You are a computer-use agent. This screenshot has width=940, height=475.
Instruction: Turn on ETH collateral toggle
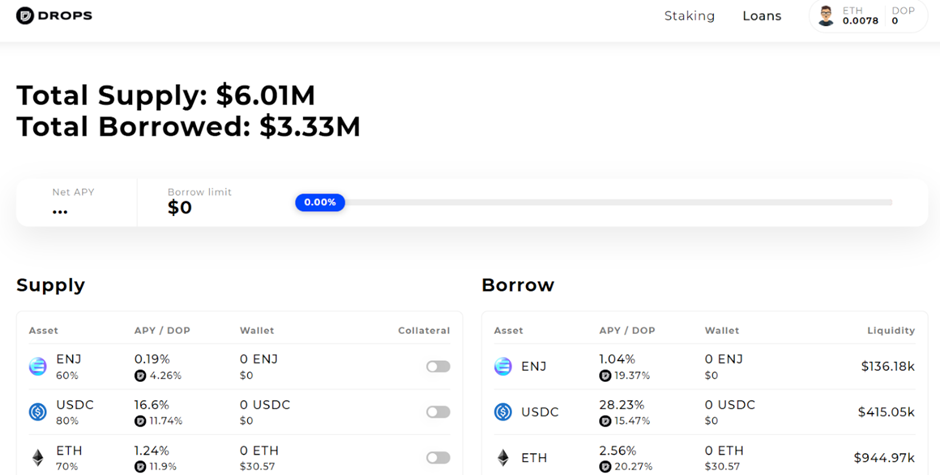[x=438, y=458]
